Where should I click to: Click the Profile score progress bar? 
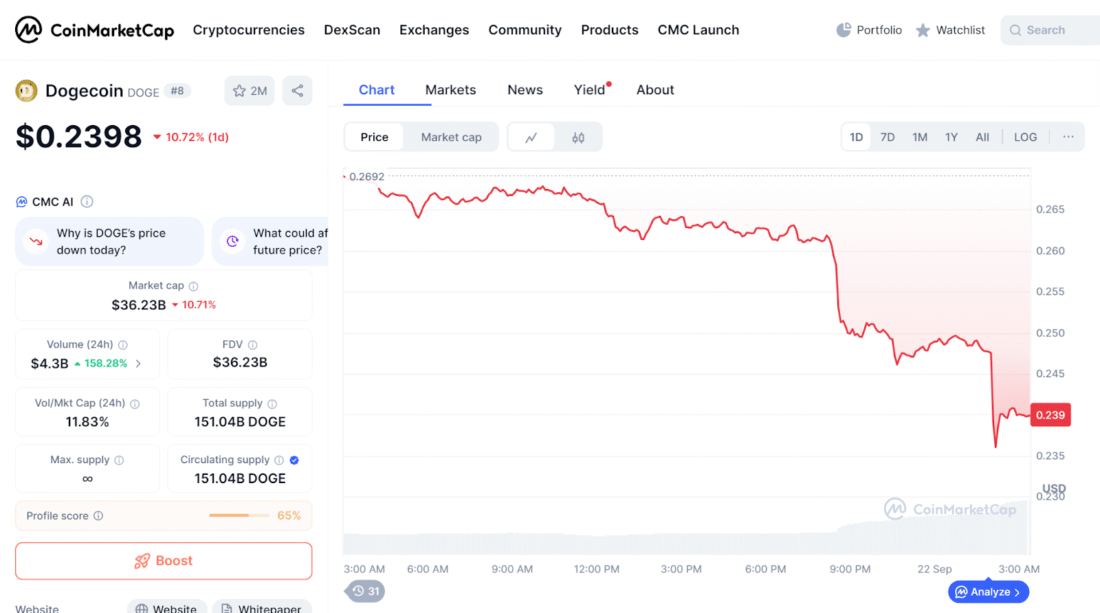point(239,516)
